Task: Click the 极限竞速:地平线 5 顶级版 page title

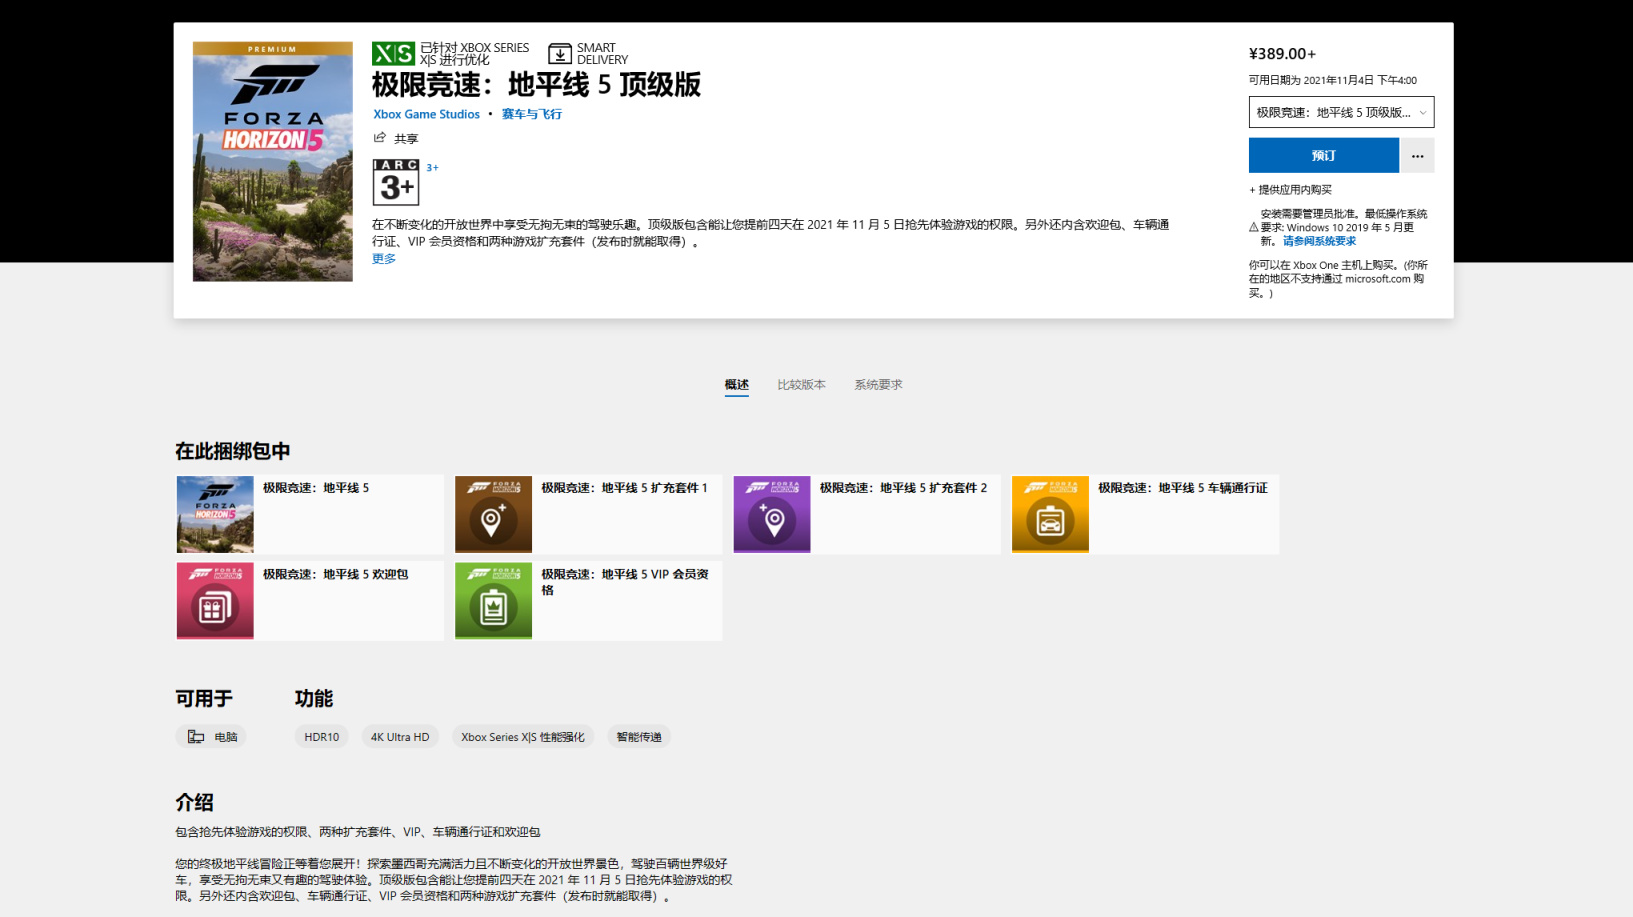Action: point(536,85)
